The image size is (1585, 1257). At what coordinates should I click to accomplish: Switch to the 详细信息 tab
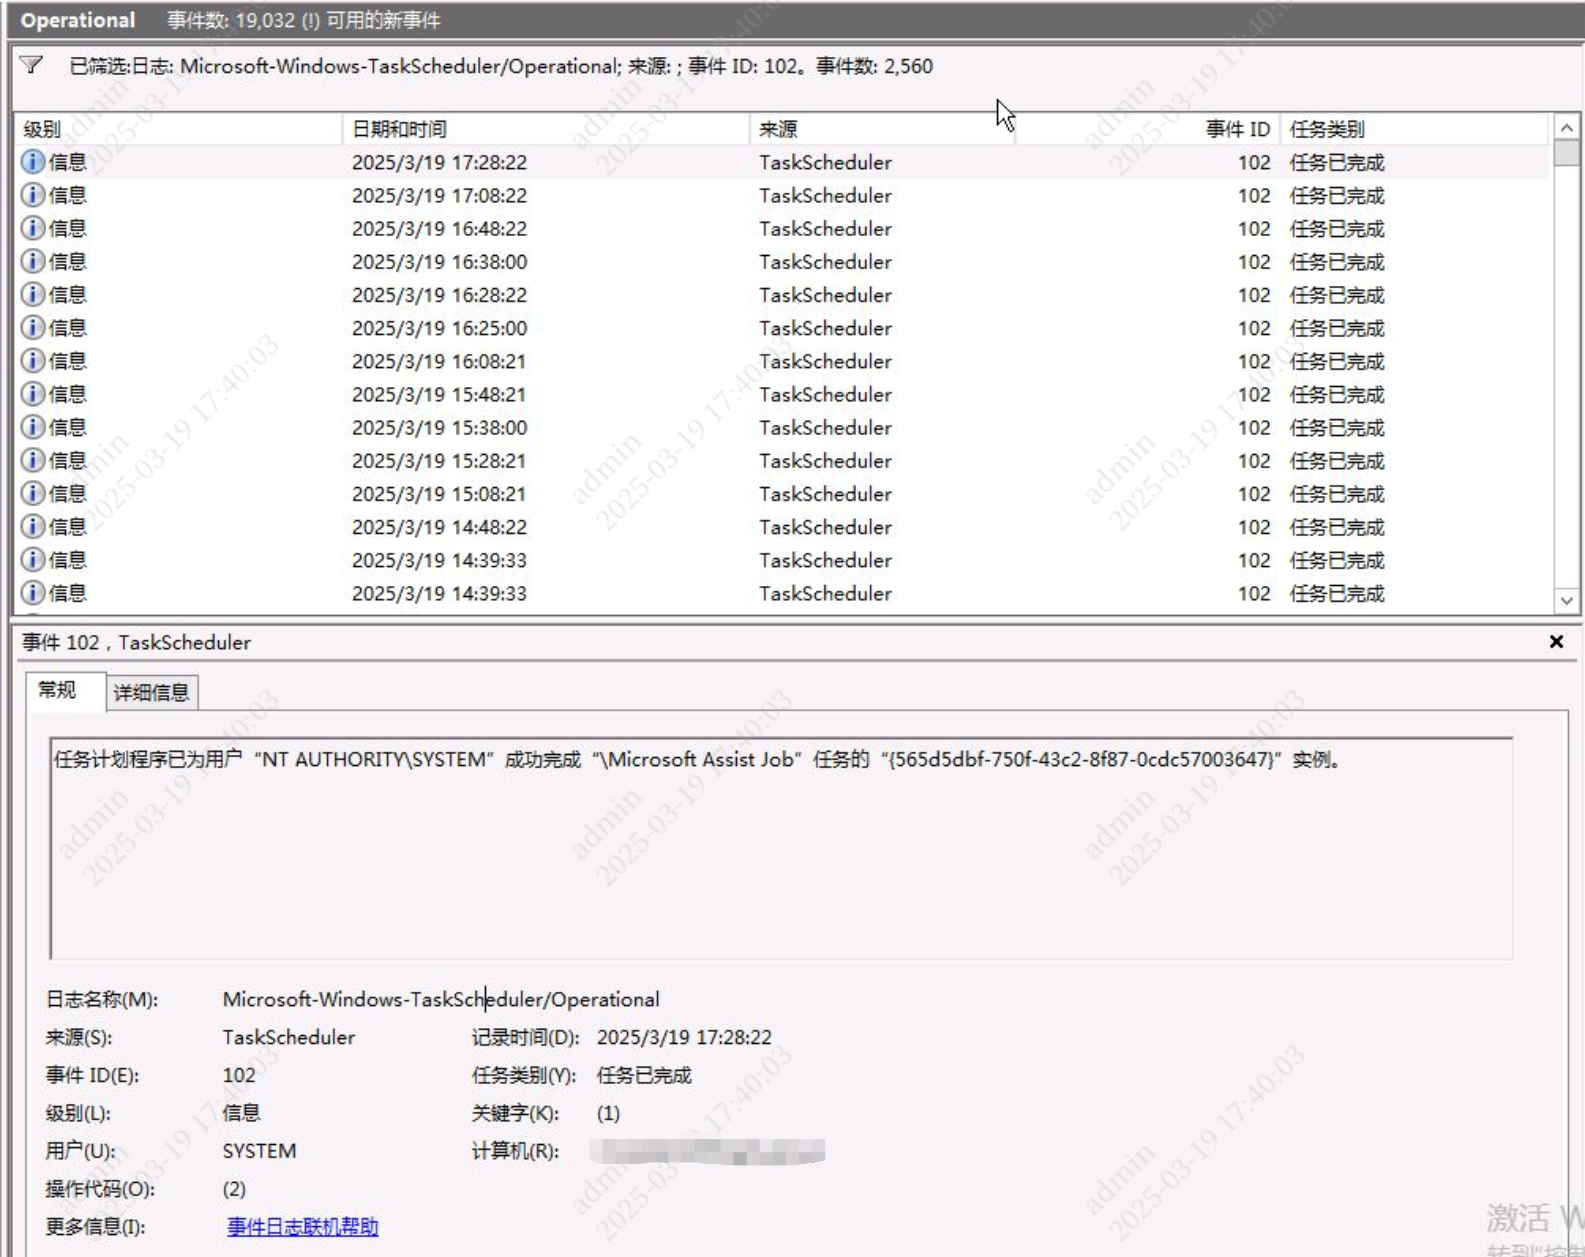[x=151, y=692]
